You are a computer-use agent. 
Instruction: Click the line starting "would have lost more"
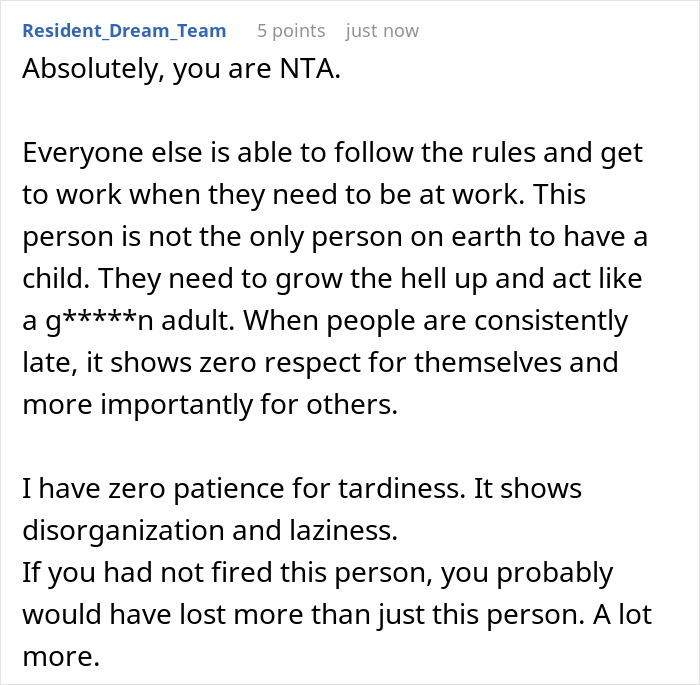click(336, 614)
